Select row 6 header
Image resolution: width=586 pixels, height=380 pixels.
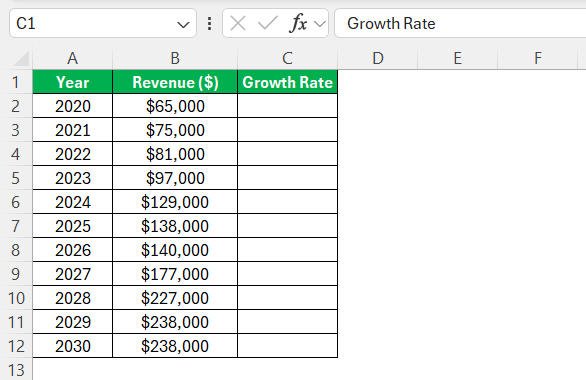[16, 202]
